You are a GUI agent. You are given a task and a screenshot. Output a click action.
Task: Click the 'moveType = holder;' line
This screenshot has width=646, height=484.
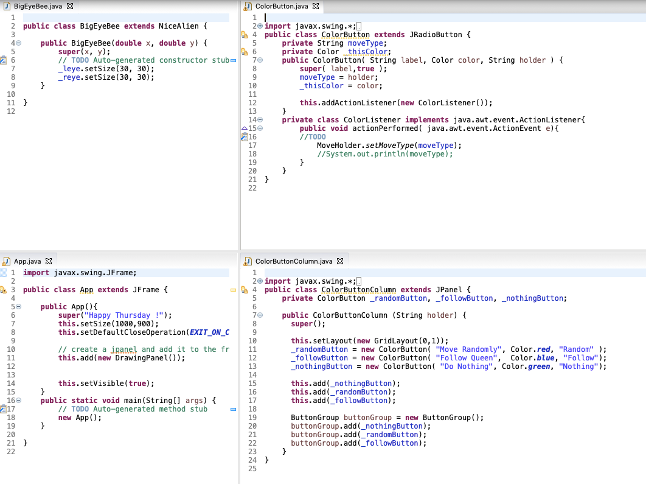[x=338, y=77]
